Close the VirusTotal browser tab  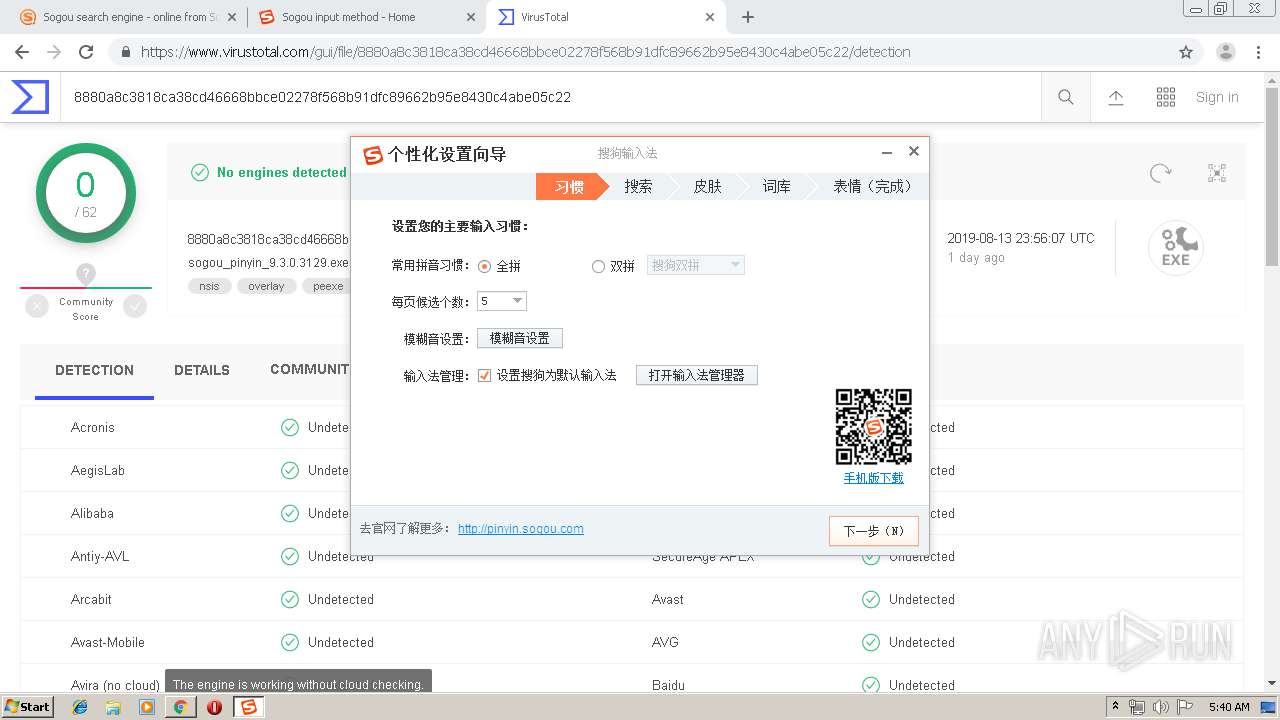[710, 17]
